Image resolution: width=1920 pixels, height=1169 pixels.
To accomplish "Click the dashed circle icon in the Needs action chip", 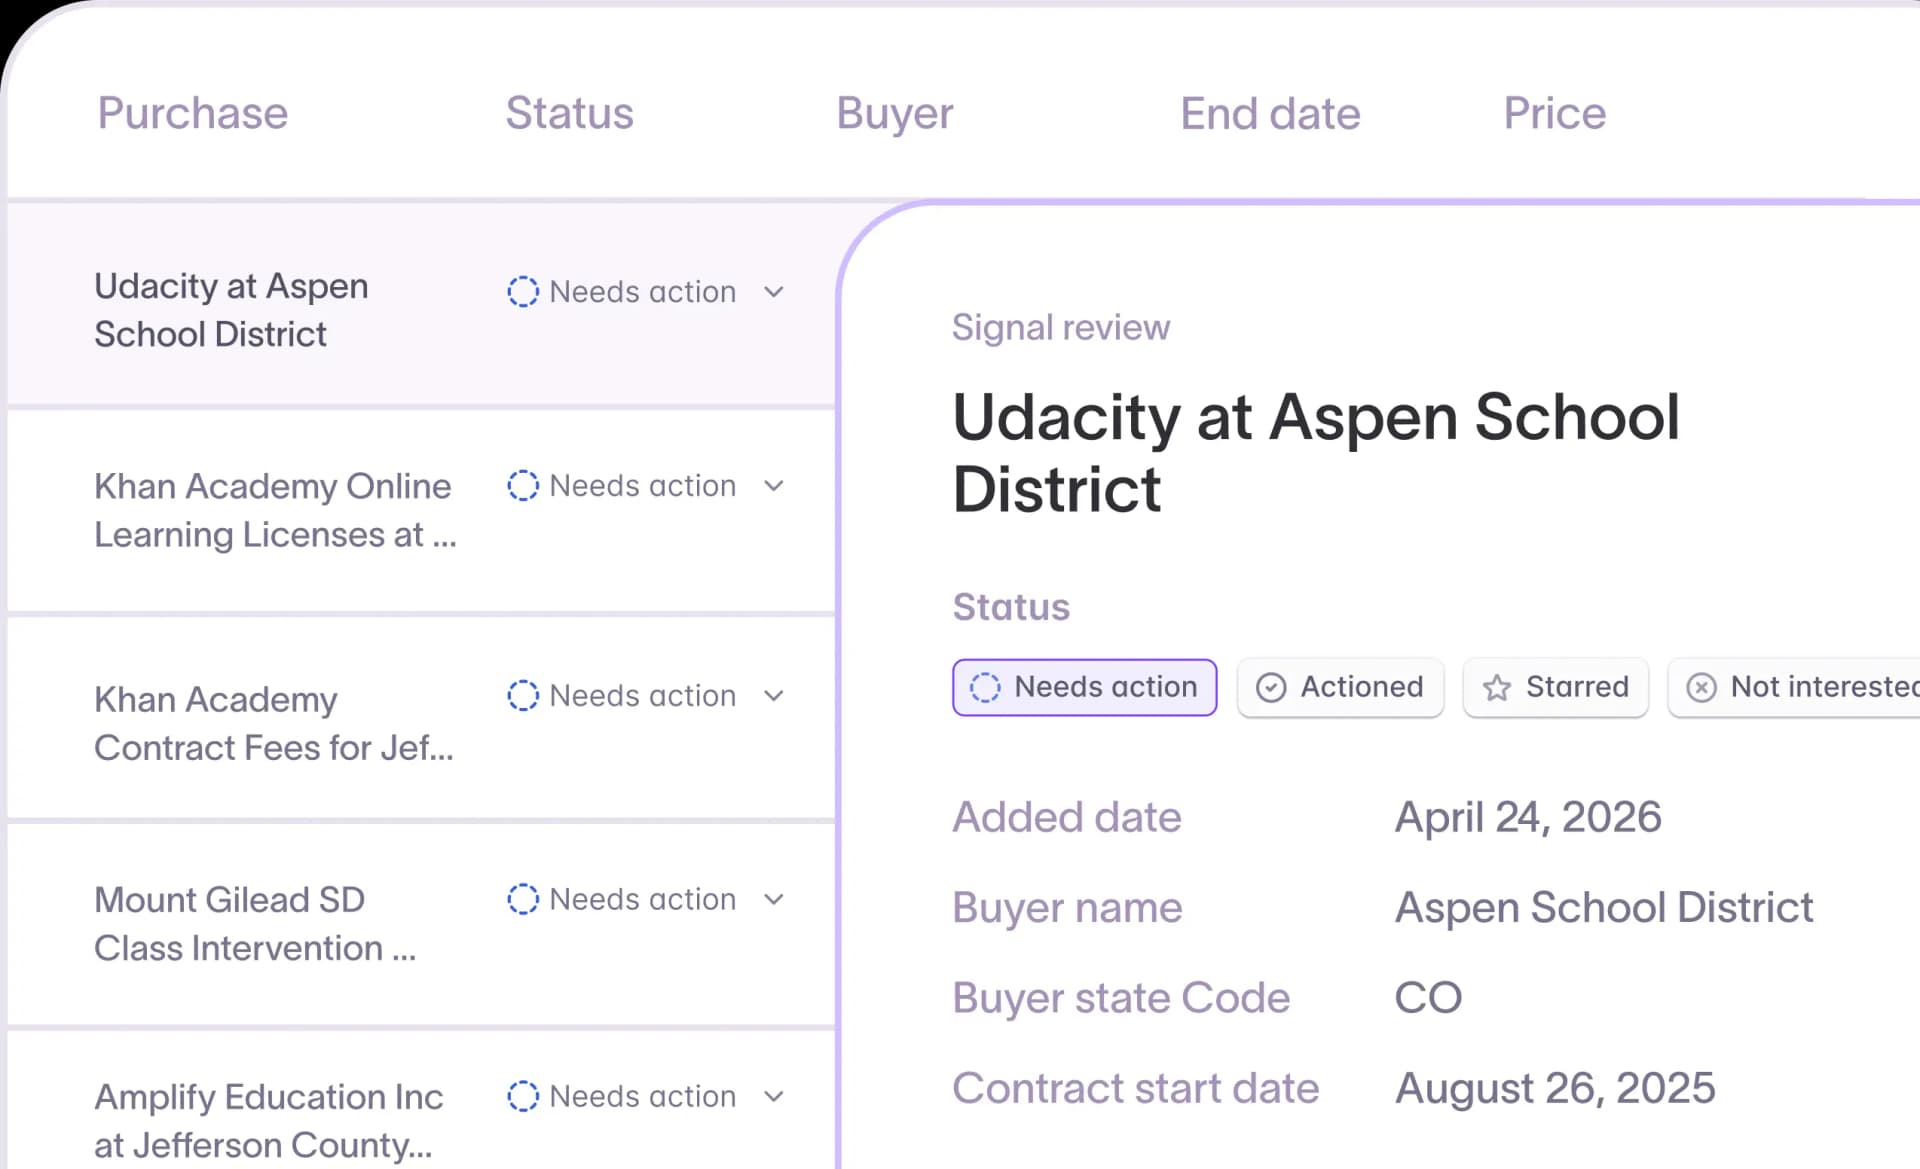I will click(984, 687).
